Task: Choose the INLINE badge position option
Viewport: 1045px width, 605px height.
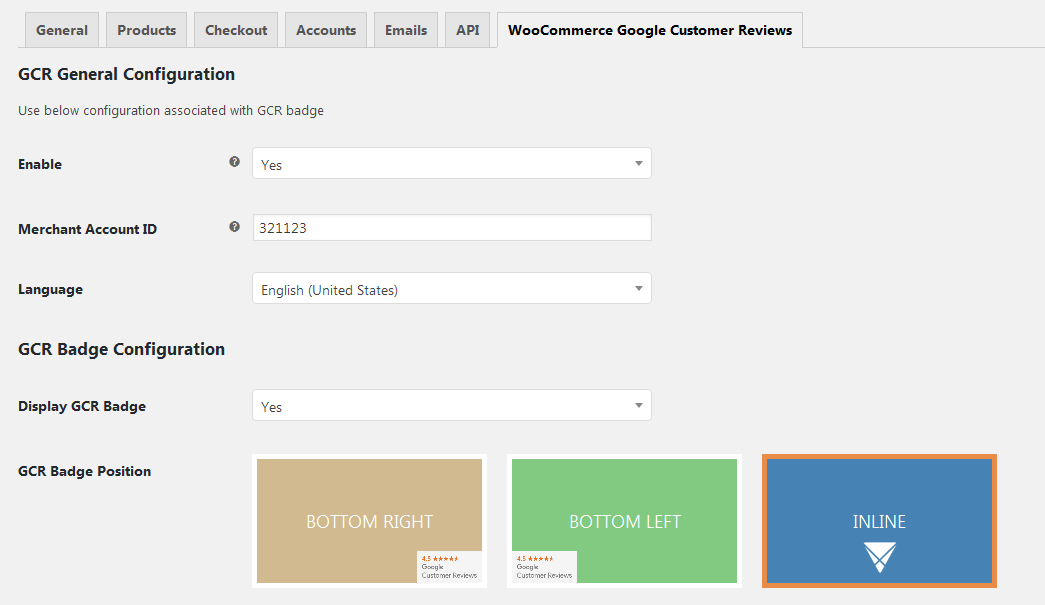Action: [x=879, y=520]
